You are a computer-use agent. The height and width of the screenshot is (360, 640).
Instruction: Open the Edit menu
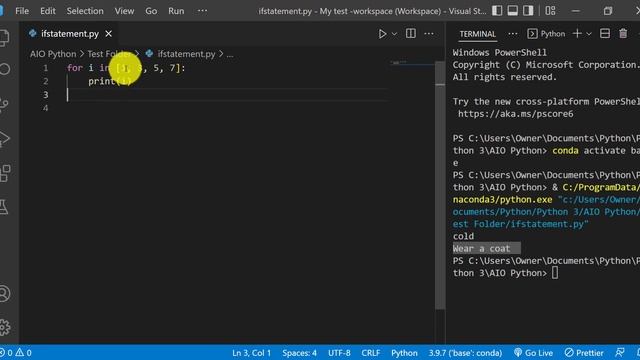(48, 11)
